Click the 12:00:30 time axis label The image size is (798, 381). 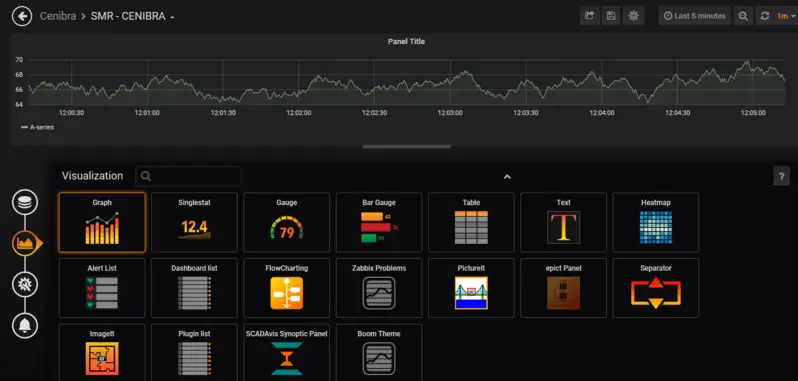(x=71, y=113)
